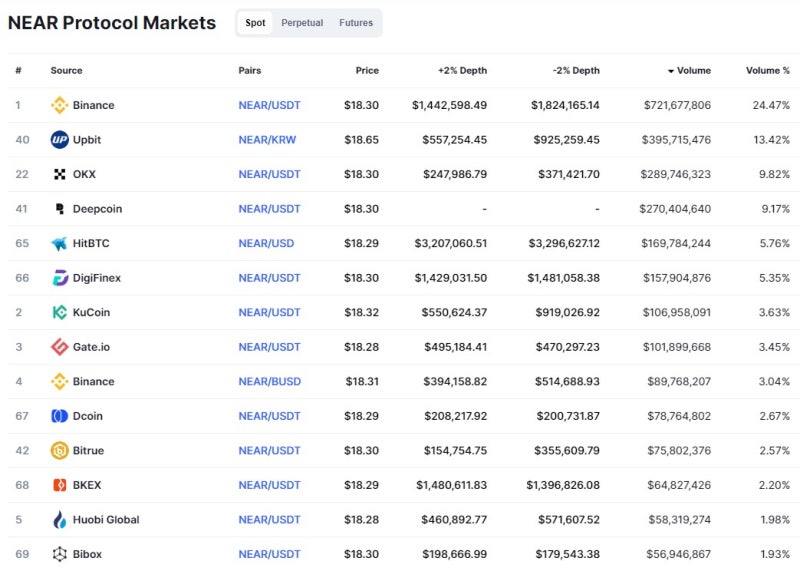Click the Bitrue logo icon
Screen dimensions: 800x571
tap(59, 451)
